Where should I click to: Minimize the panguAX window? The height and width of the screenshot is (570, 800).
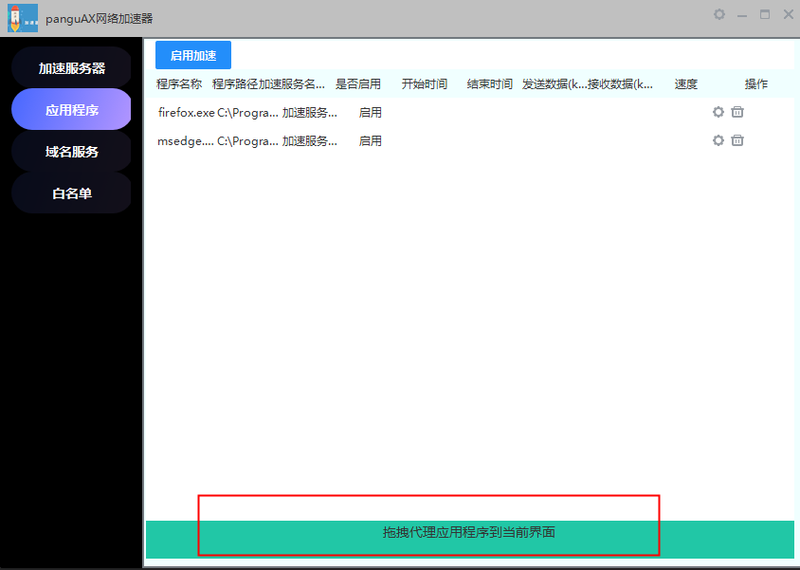(742, 15)
